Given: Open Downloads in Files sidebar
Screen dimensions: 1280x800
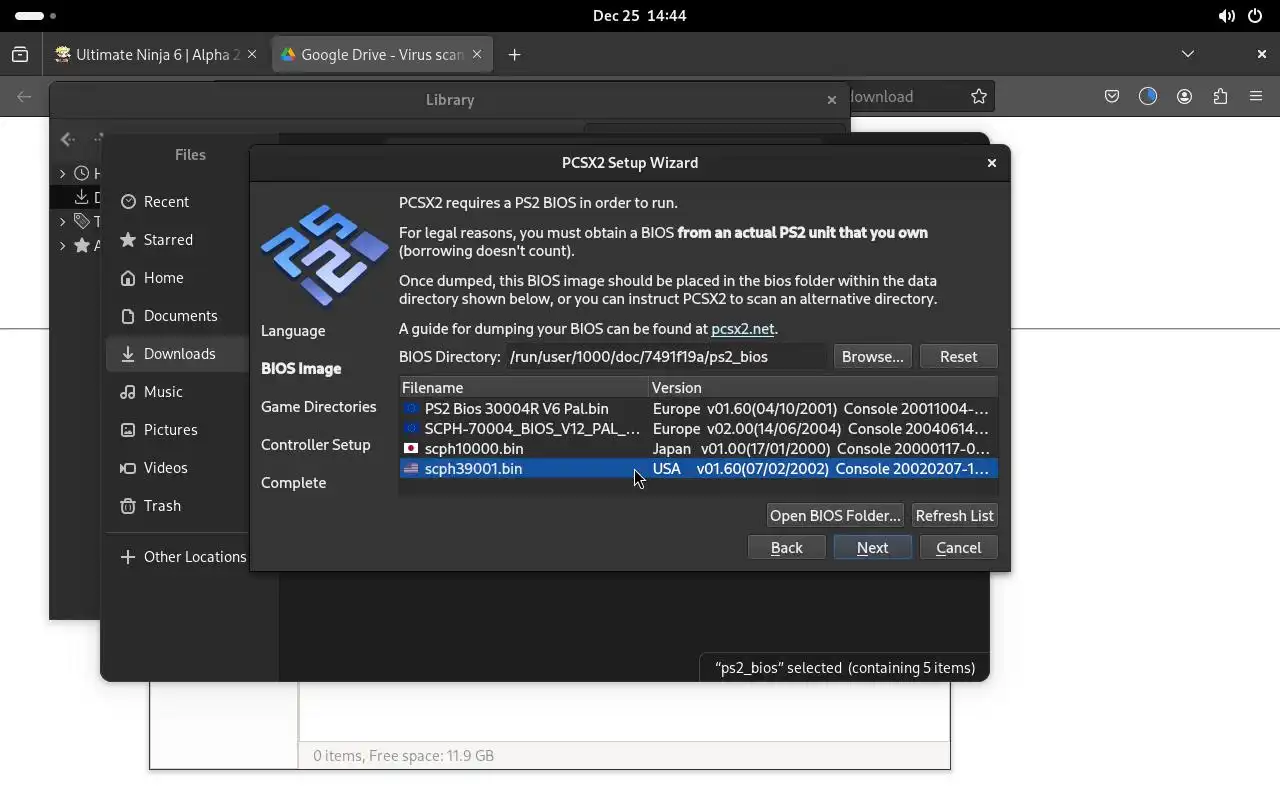Looking at the screenshot, I should pos(177,353).
